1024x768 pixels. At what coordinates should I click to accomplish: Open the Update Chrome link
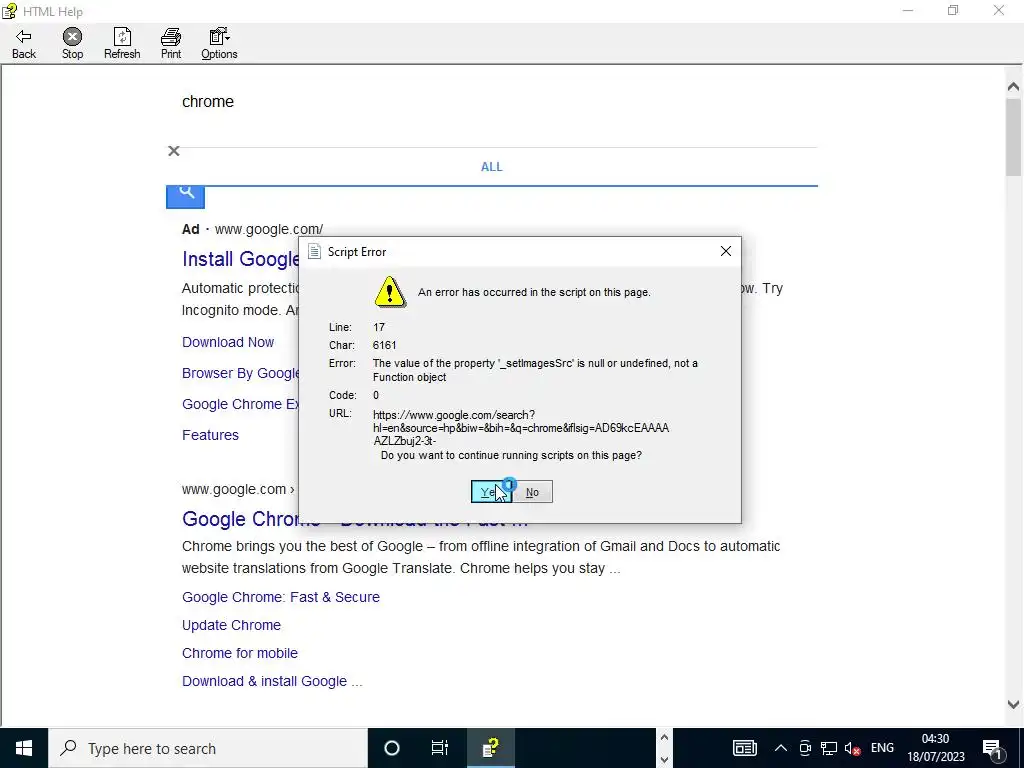[231, 625]
